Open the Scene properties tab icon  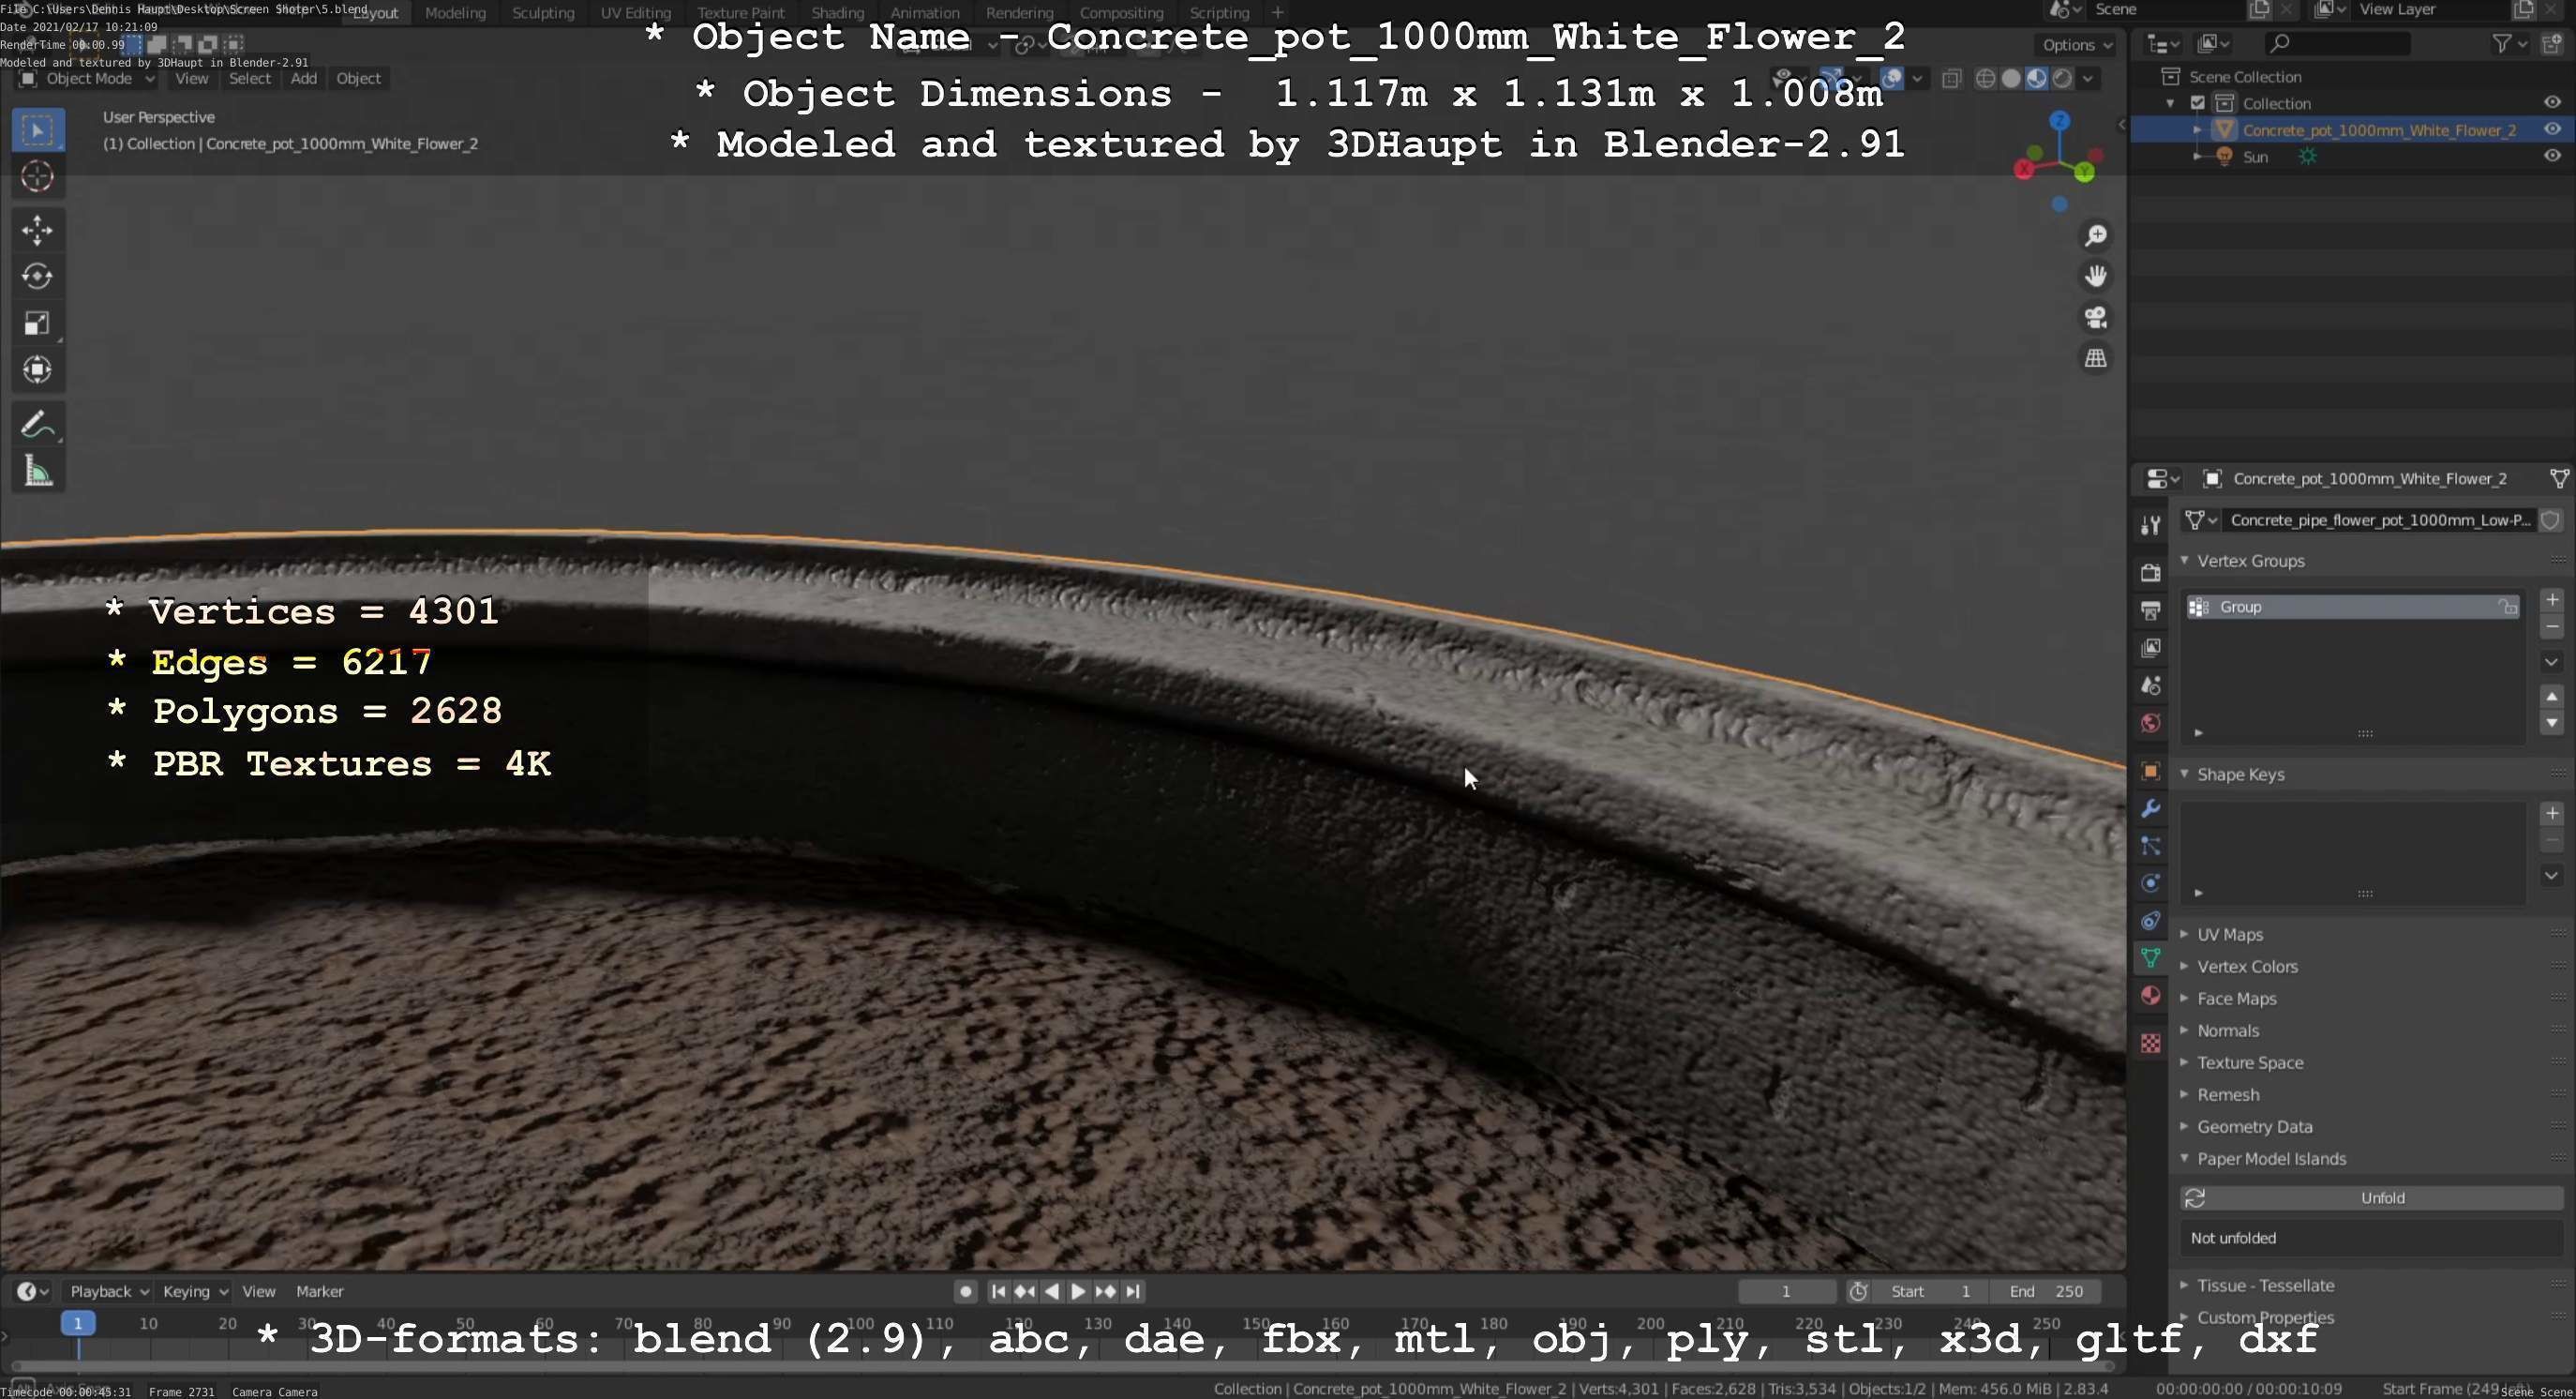[x=2151, y=685]
